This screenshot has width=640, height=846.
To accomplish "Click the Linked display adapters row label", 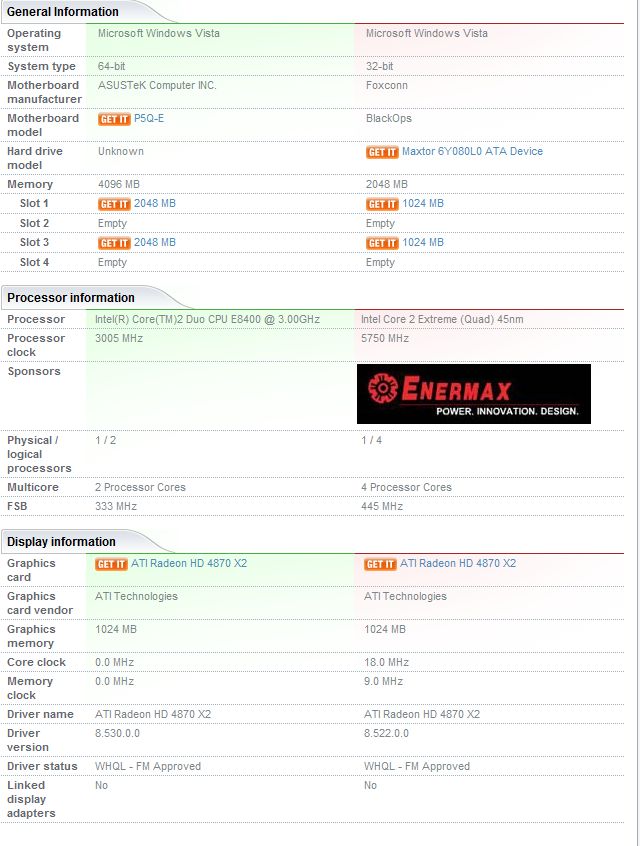I will click(31, 799).
